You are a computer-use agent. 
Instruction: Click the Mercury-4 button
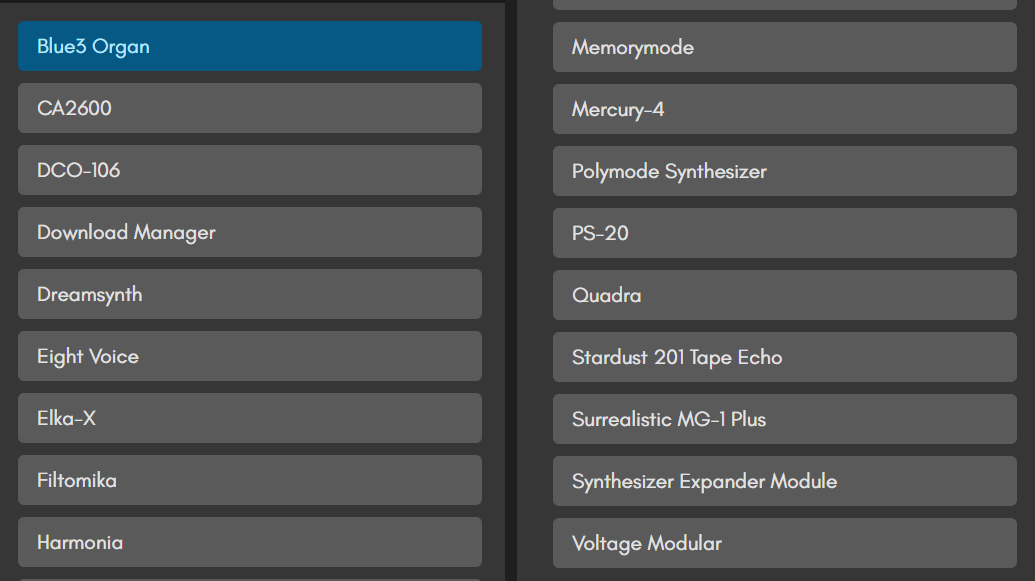pos(784,109)
